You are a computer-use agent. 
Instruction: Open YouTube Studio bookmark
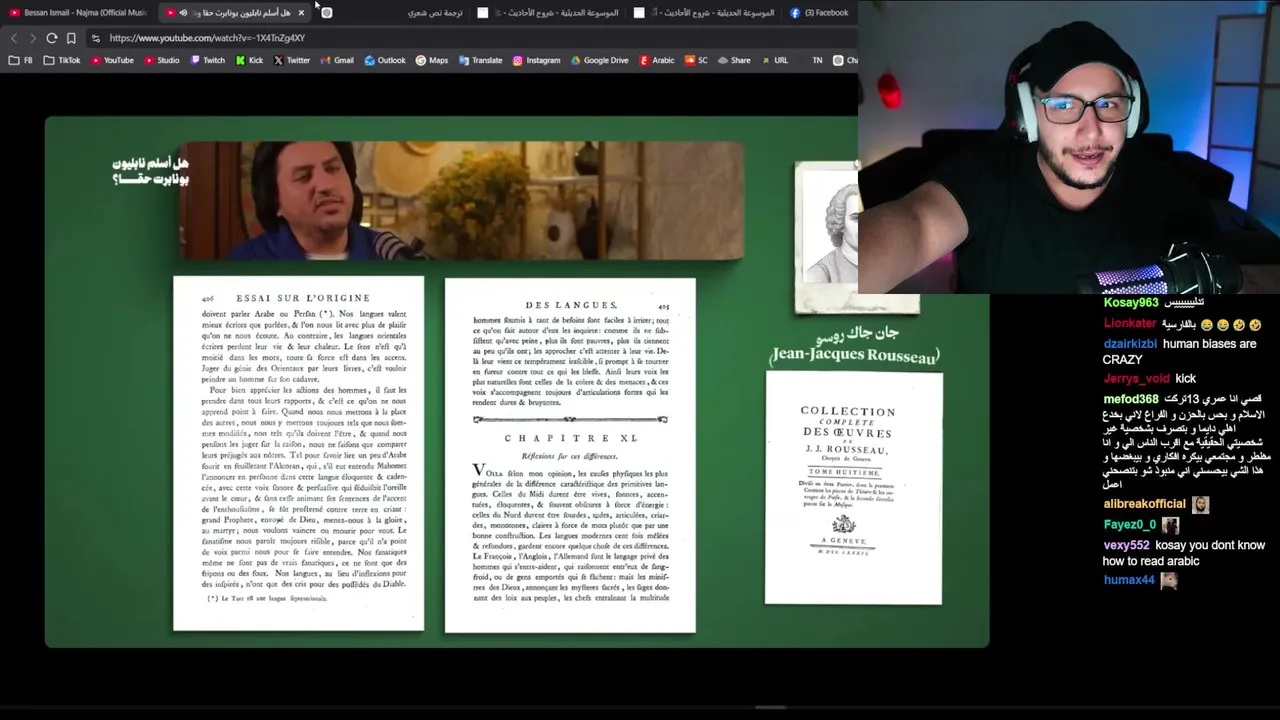(x=162, y=60)
